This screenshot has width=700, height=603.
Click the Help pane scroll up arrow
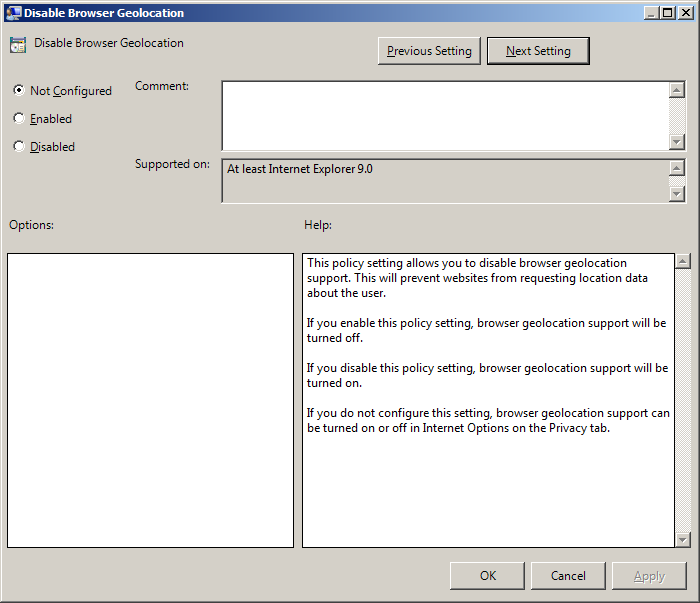[683, 262]
